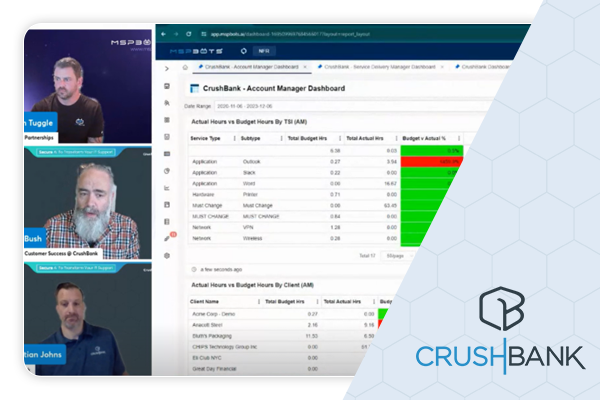Select the Tuggle Partnerships video tile

88,86
